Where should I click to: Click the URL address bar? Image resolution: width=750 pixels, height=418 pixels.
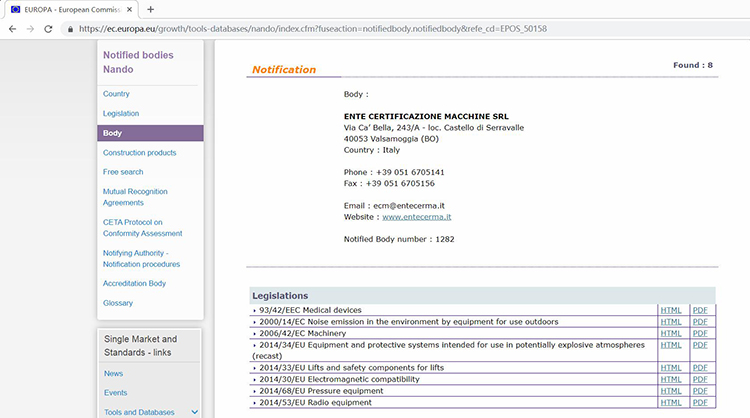pos(313,29)
